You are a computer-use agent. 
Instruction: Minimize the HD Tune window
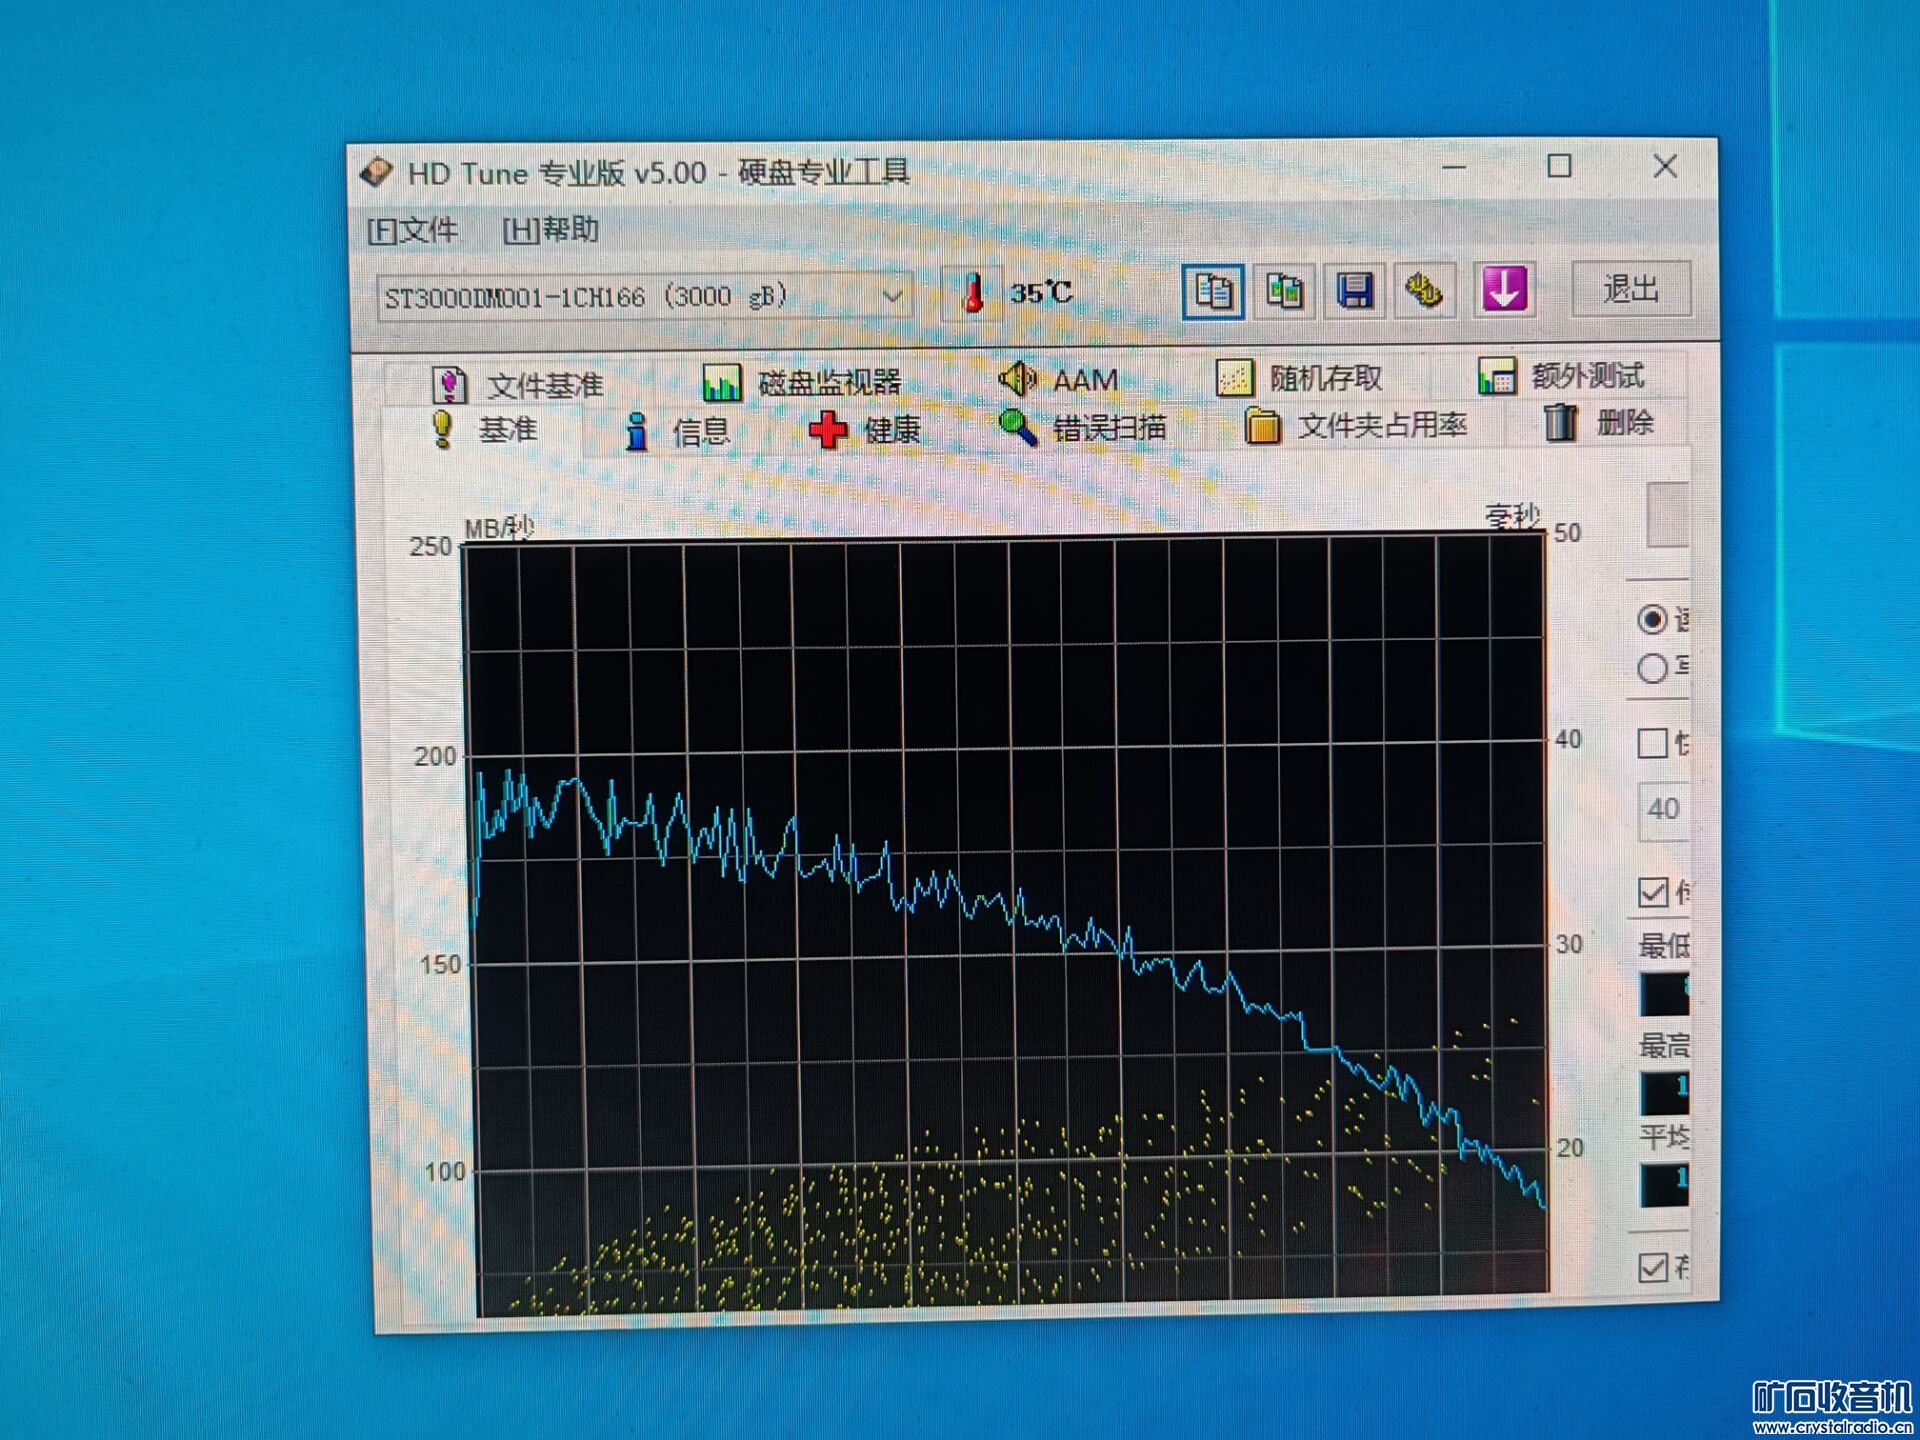pos(1454,167)
